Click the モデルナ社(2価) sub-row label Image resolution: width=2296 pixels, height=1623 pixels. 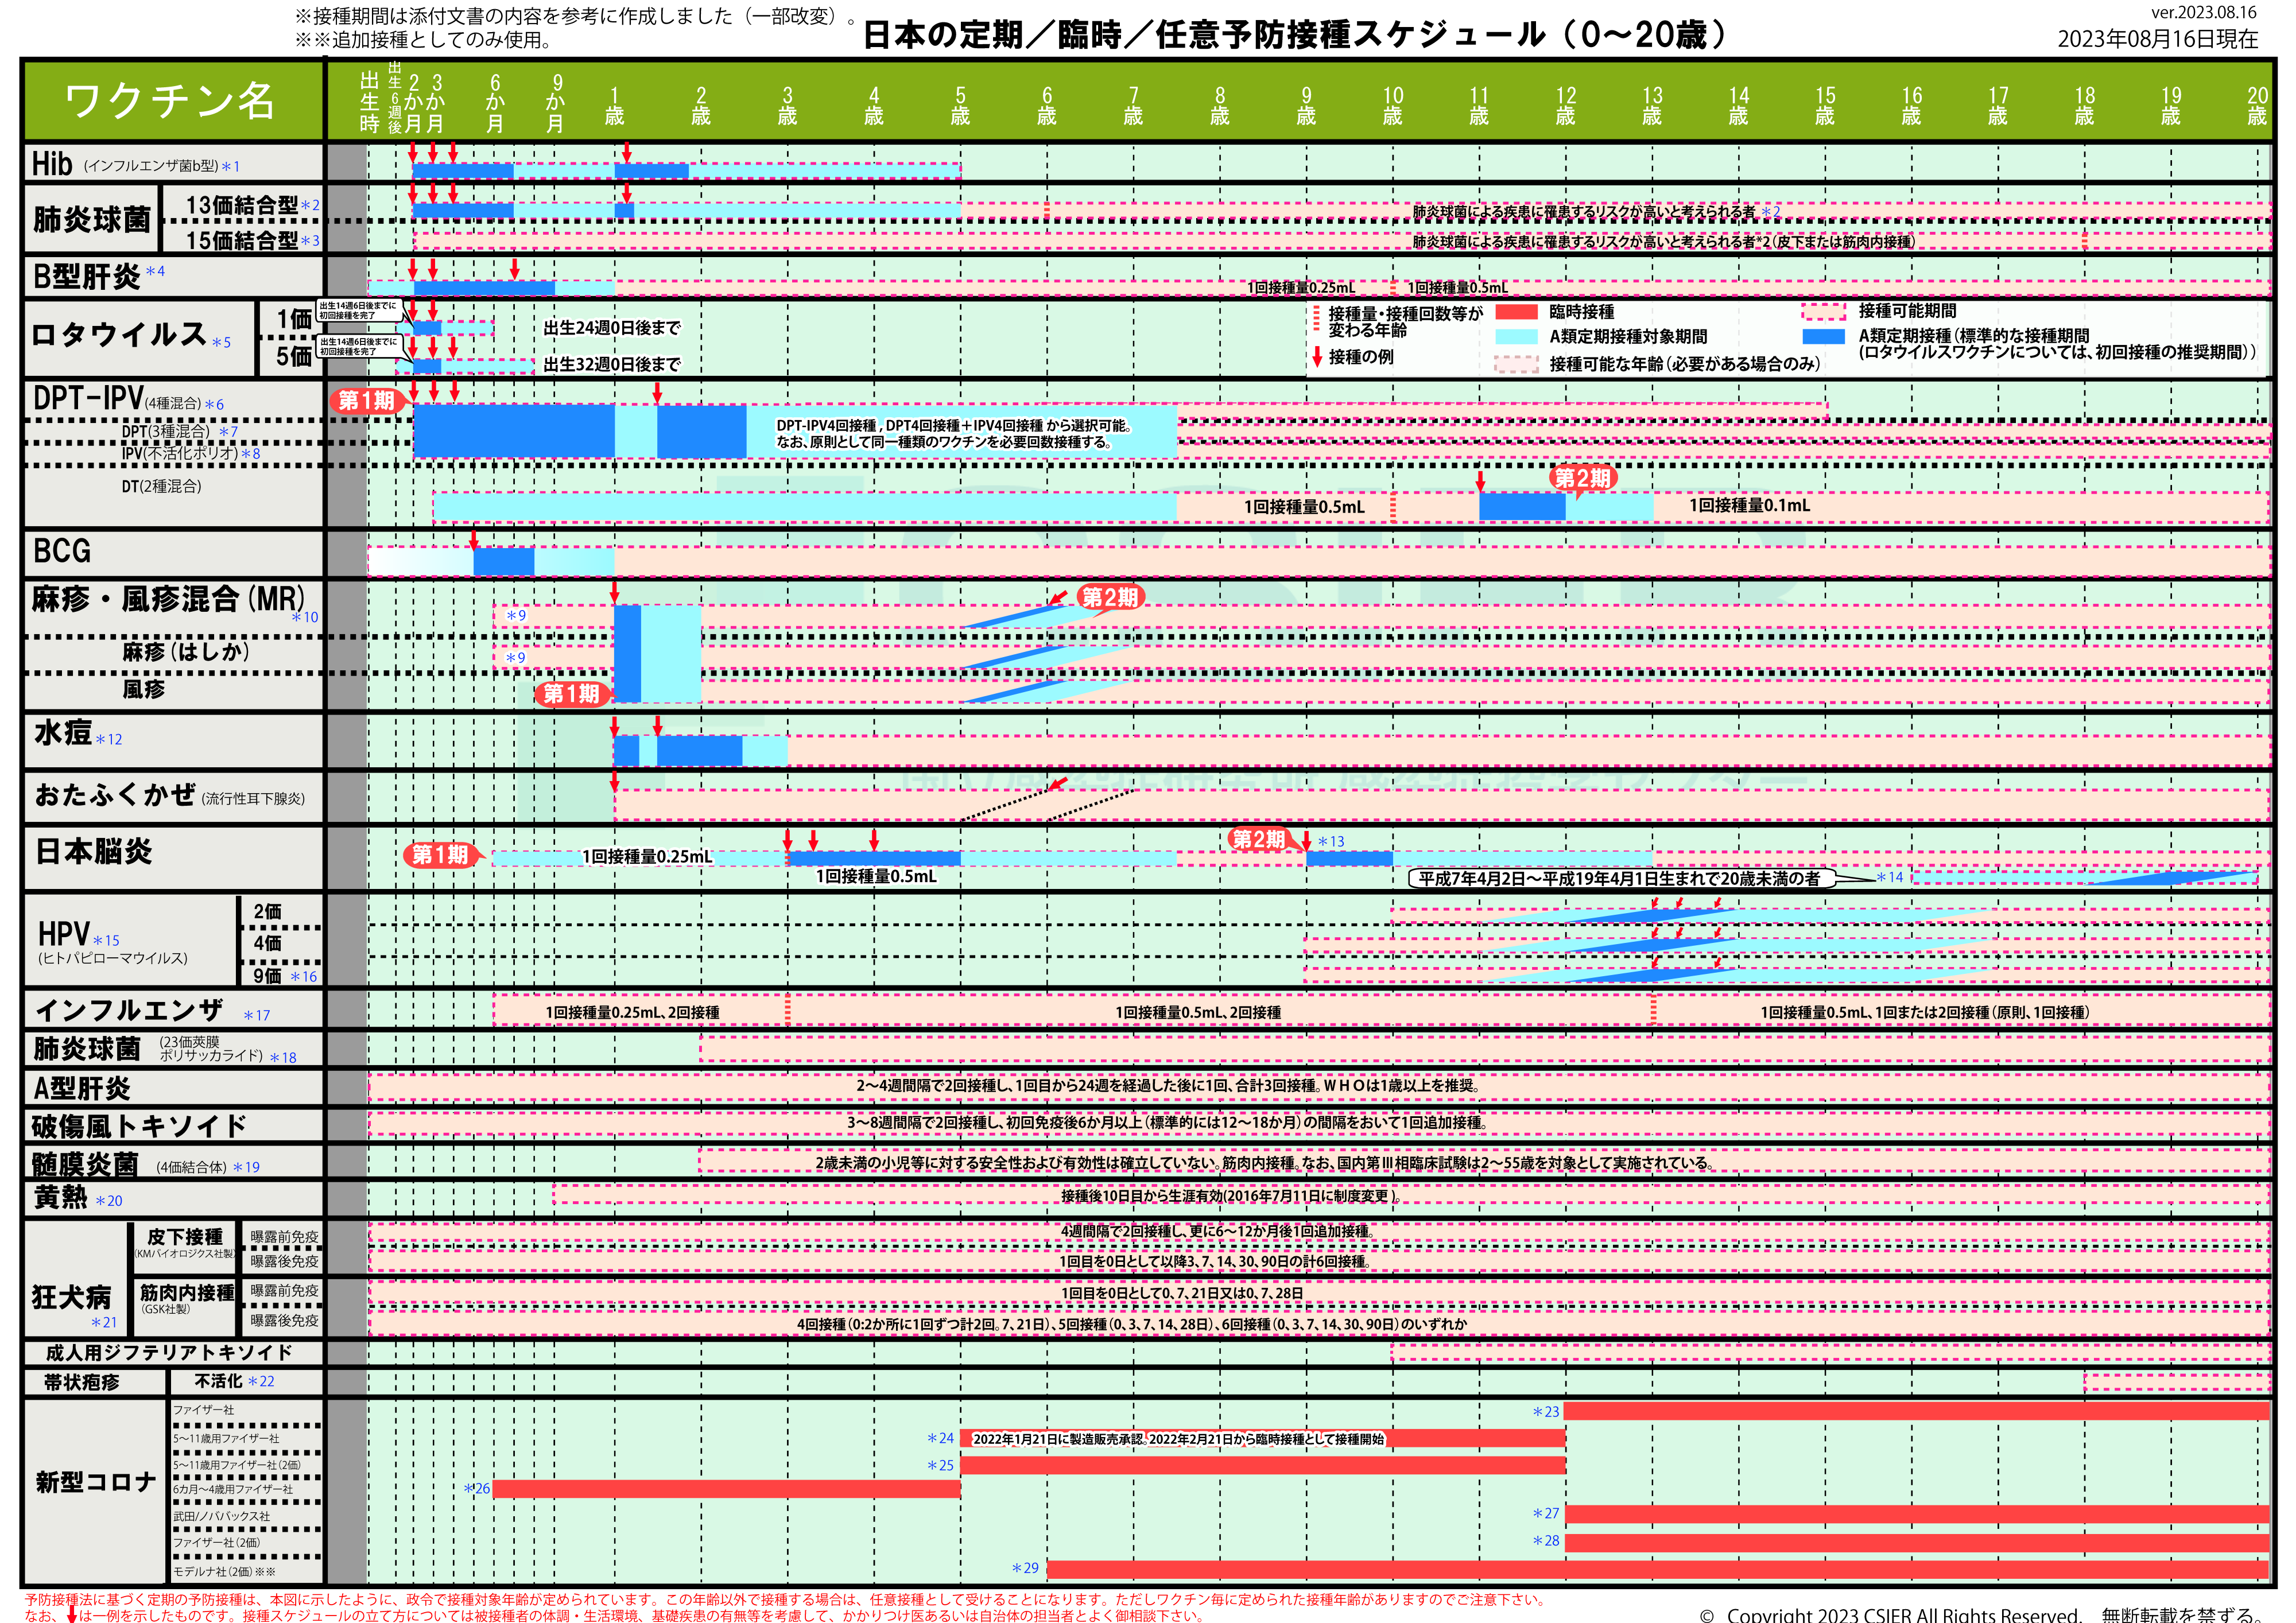(x=224, y=1571)
